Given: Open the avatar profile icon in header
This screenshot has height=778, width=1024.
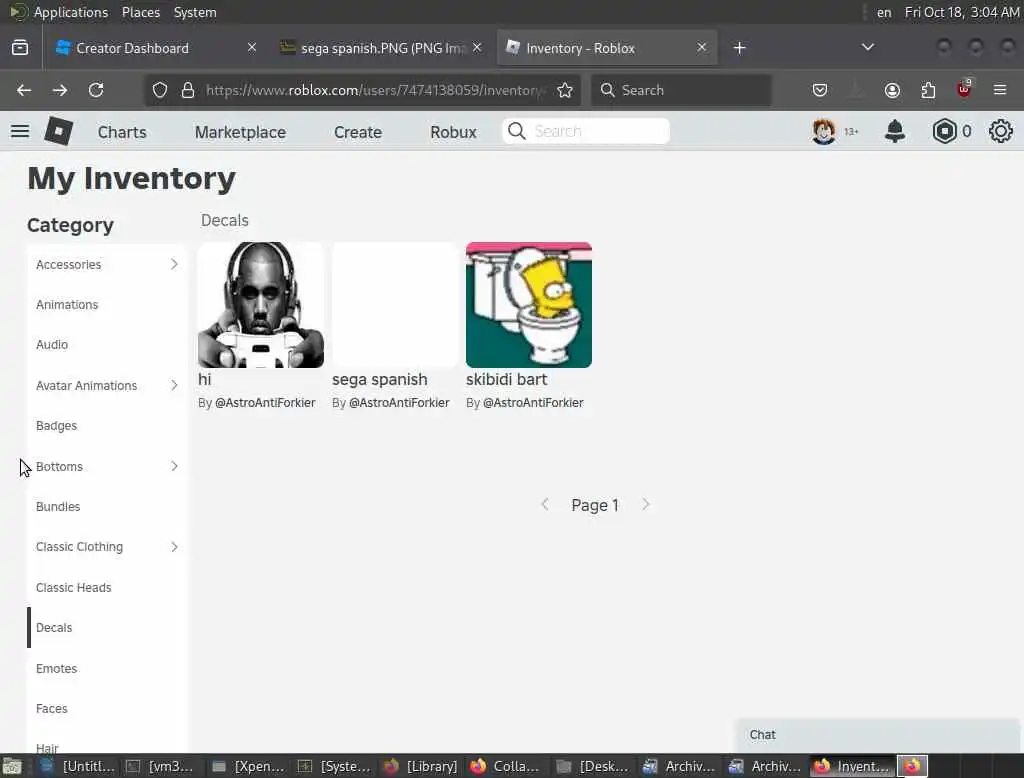Looking at the screenshot, I should coord(824,131).
